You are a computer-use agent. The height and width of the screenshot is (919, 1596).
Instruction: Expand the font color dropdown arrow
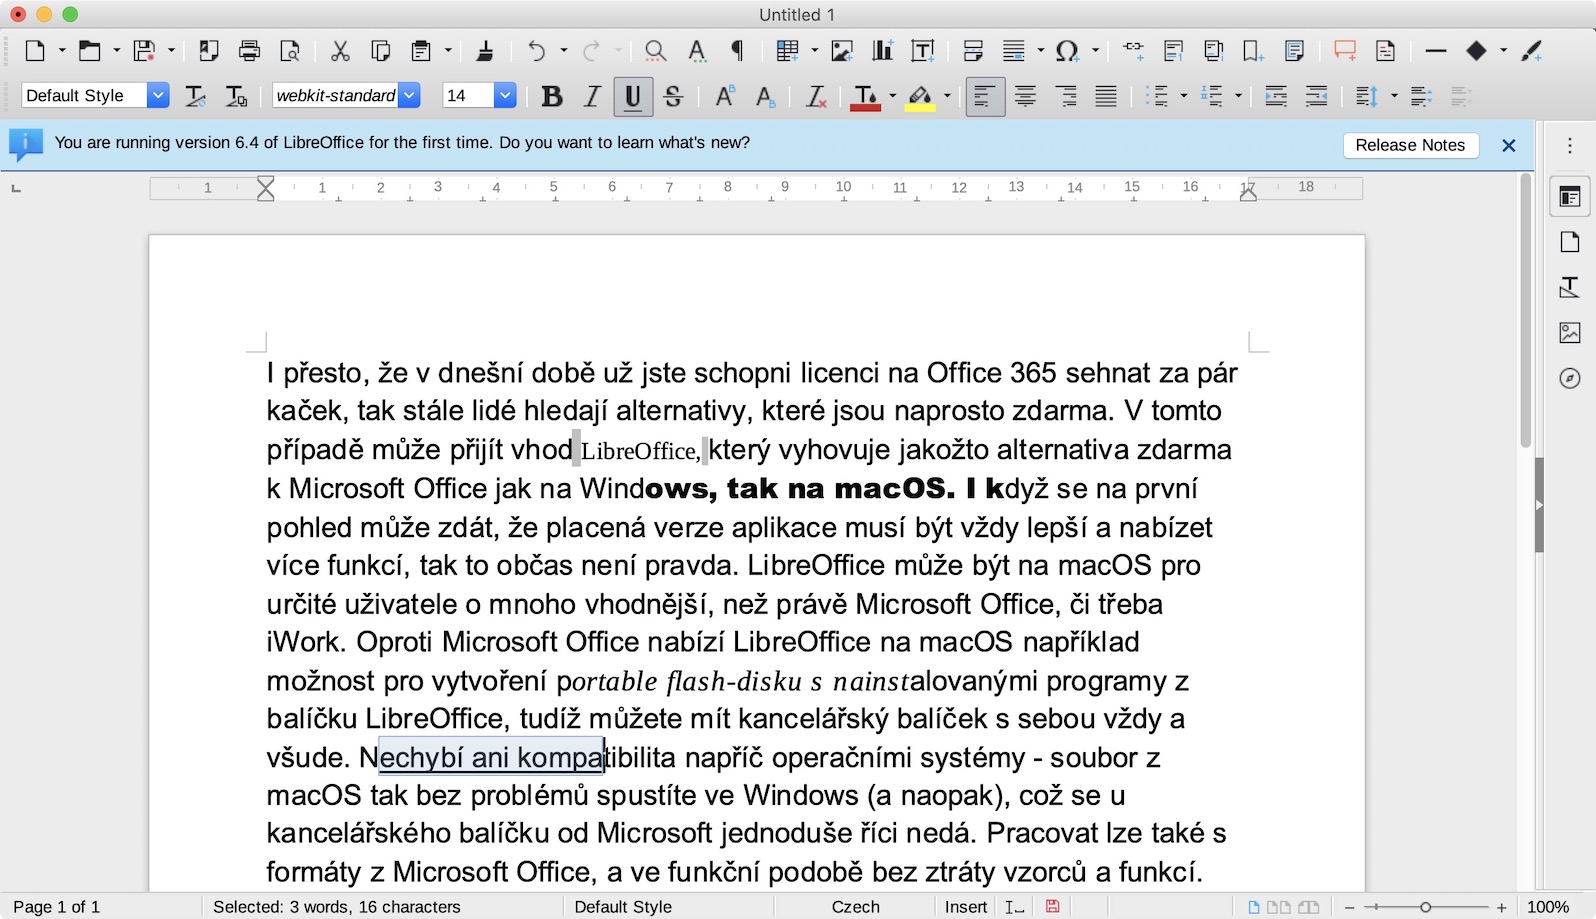(892, 96)
